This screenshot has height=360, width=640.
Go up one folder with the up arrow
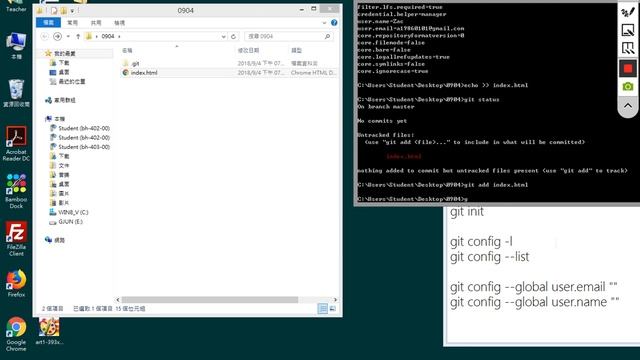point(78,36)
